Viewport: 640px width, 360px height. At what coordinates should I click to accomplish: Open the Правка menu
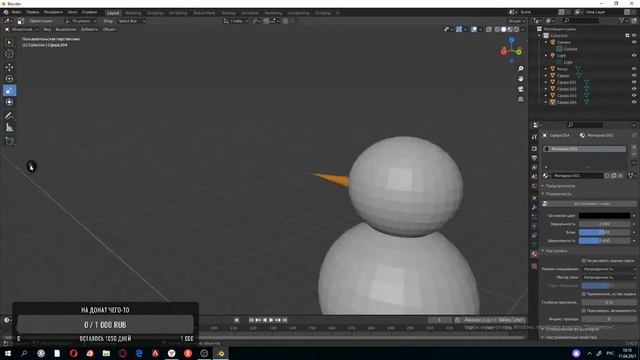(33, 12)
